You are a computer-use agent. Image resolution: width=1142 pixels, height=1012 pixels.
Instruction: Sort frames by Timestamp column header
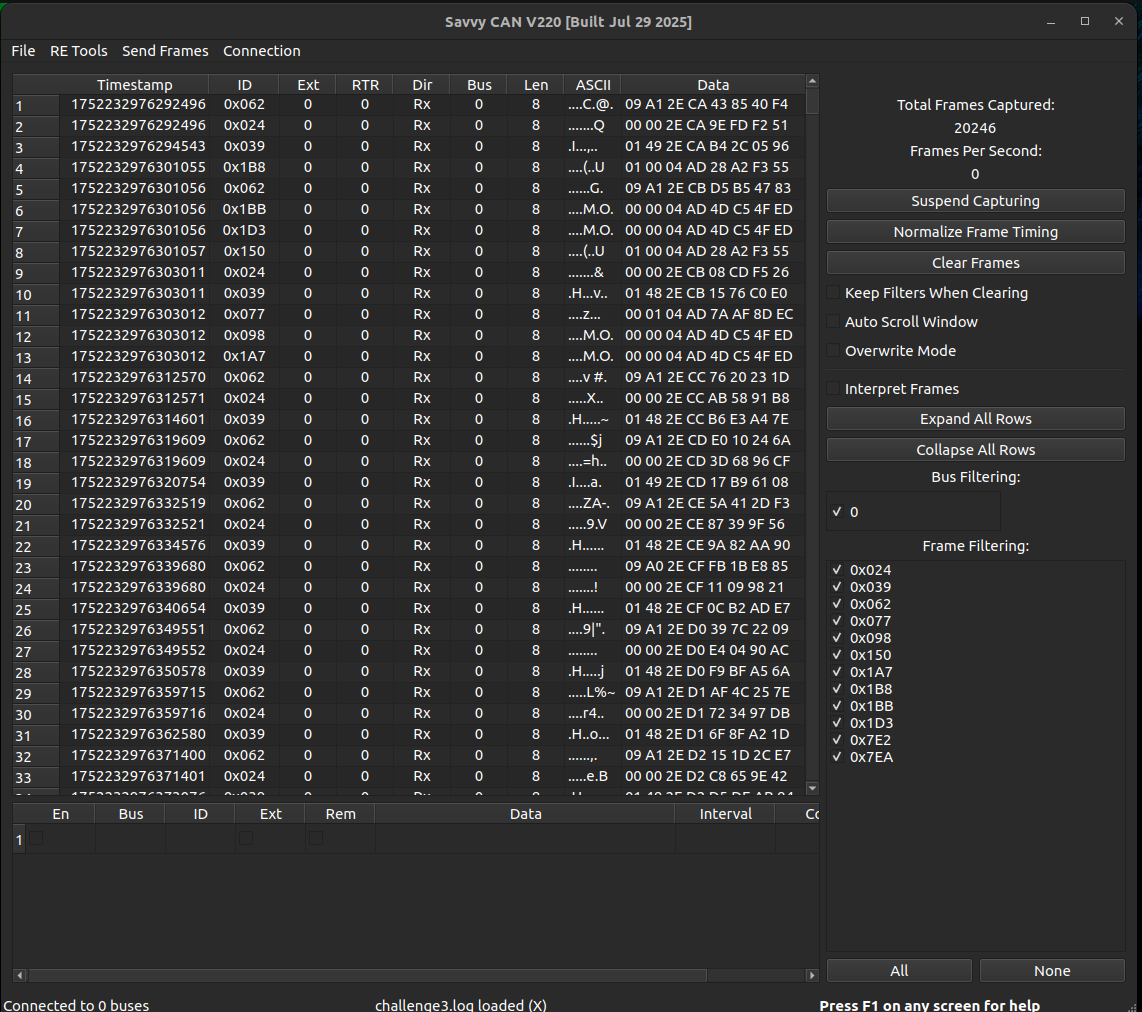(134, 85)
